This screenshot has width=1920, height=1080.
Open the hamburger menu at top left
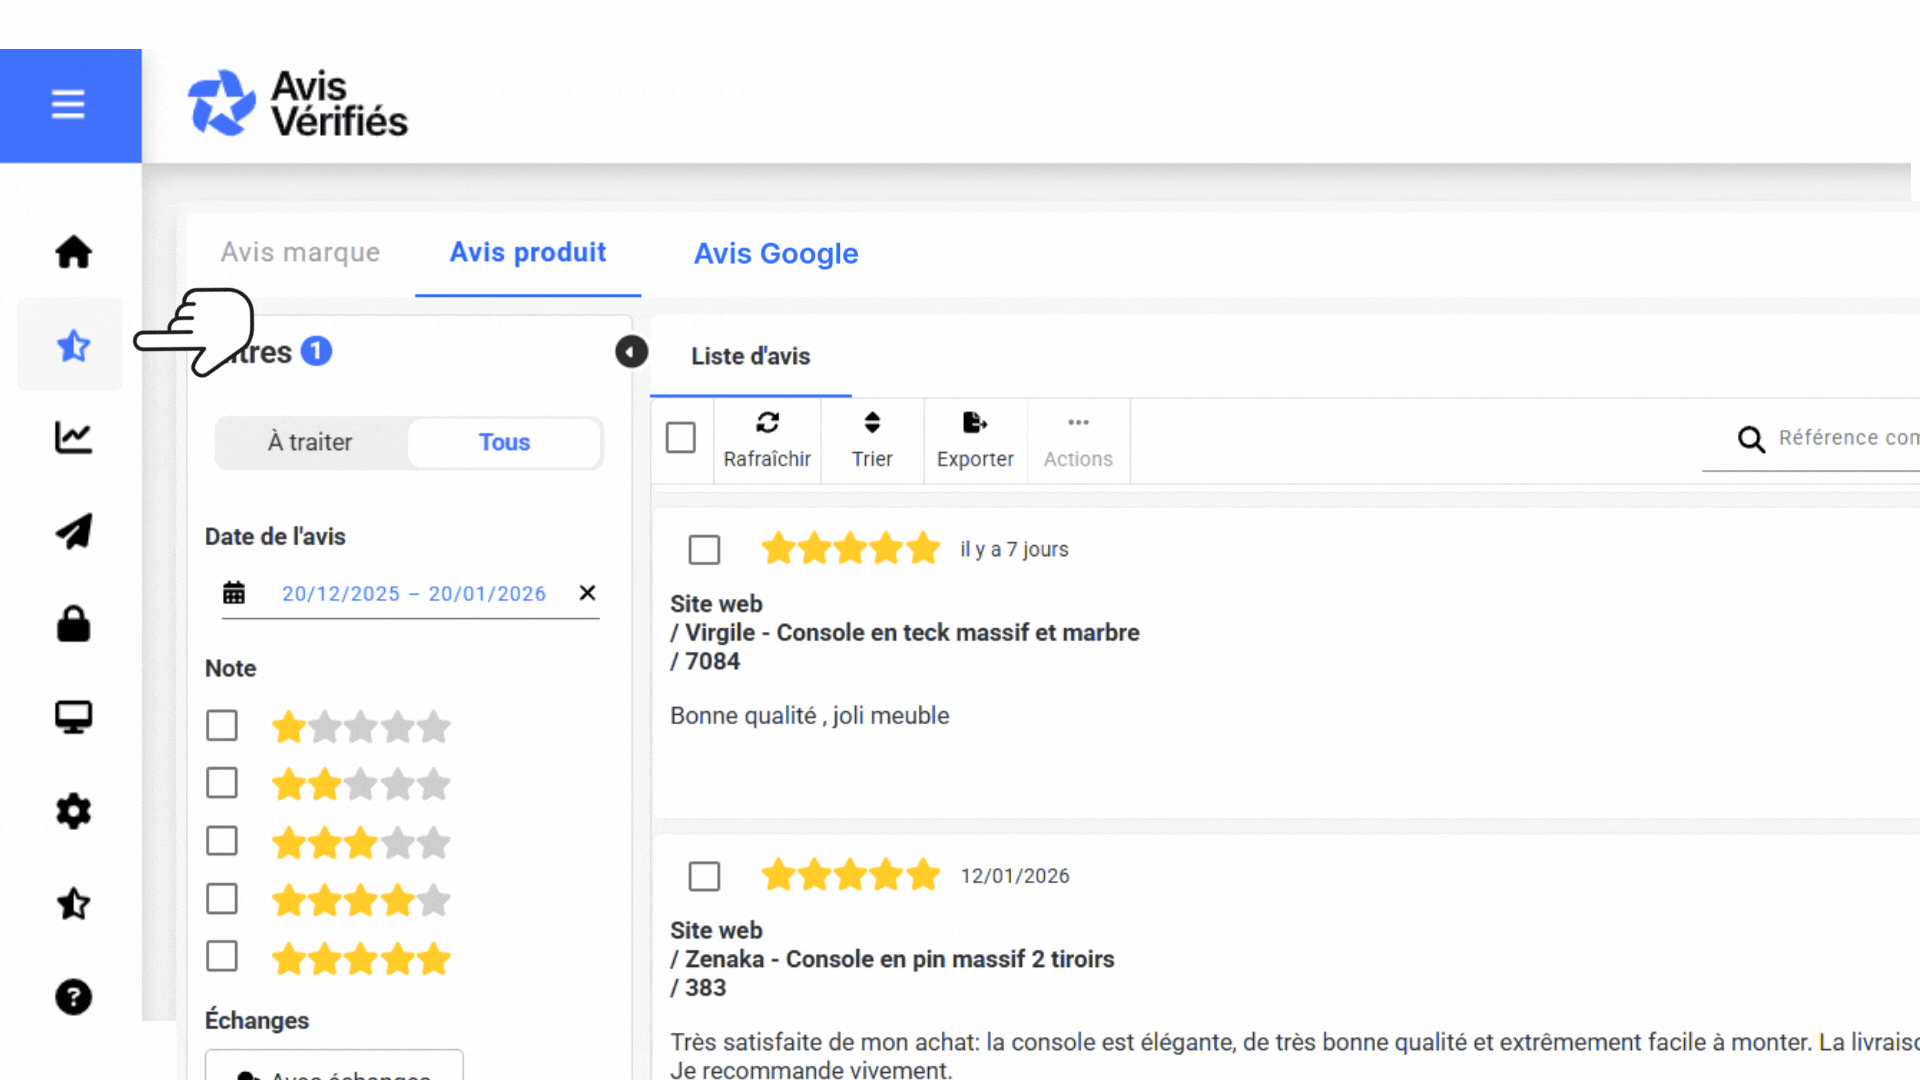pyautogui.click(x=68, y=104)
